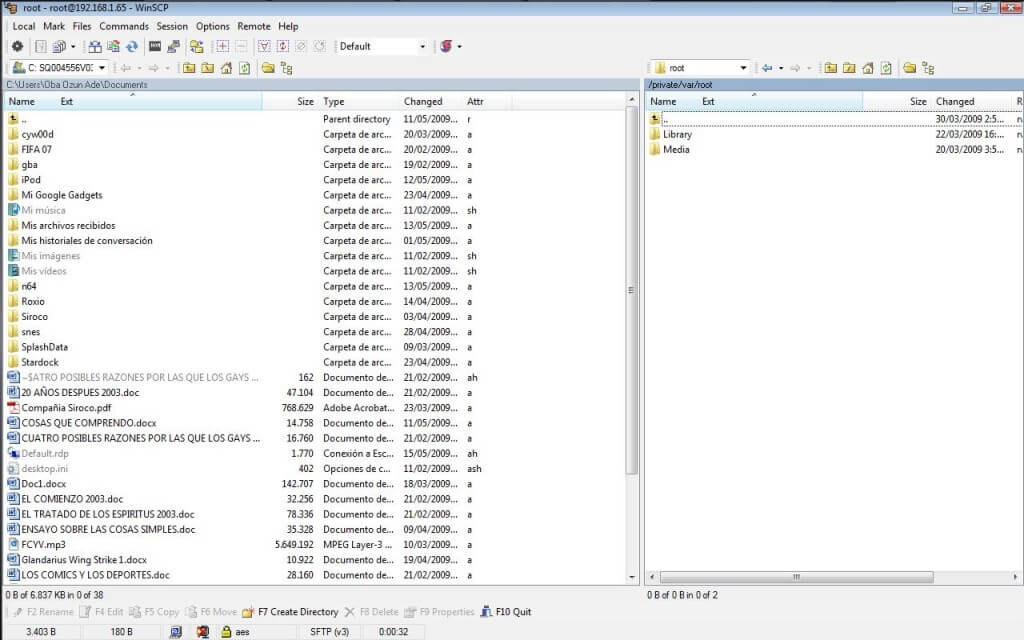
Task: Sort local files by Attr column
Action: pos(475,101)
